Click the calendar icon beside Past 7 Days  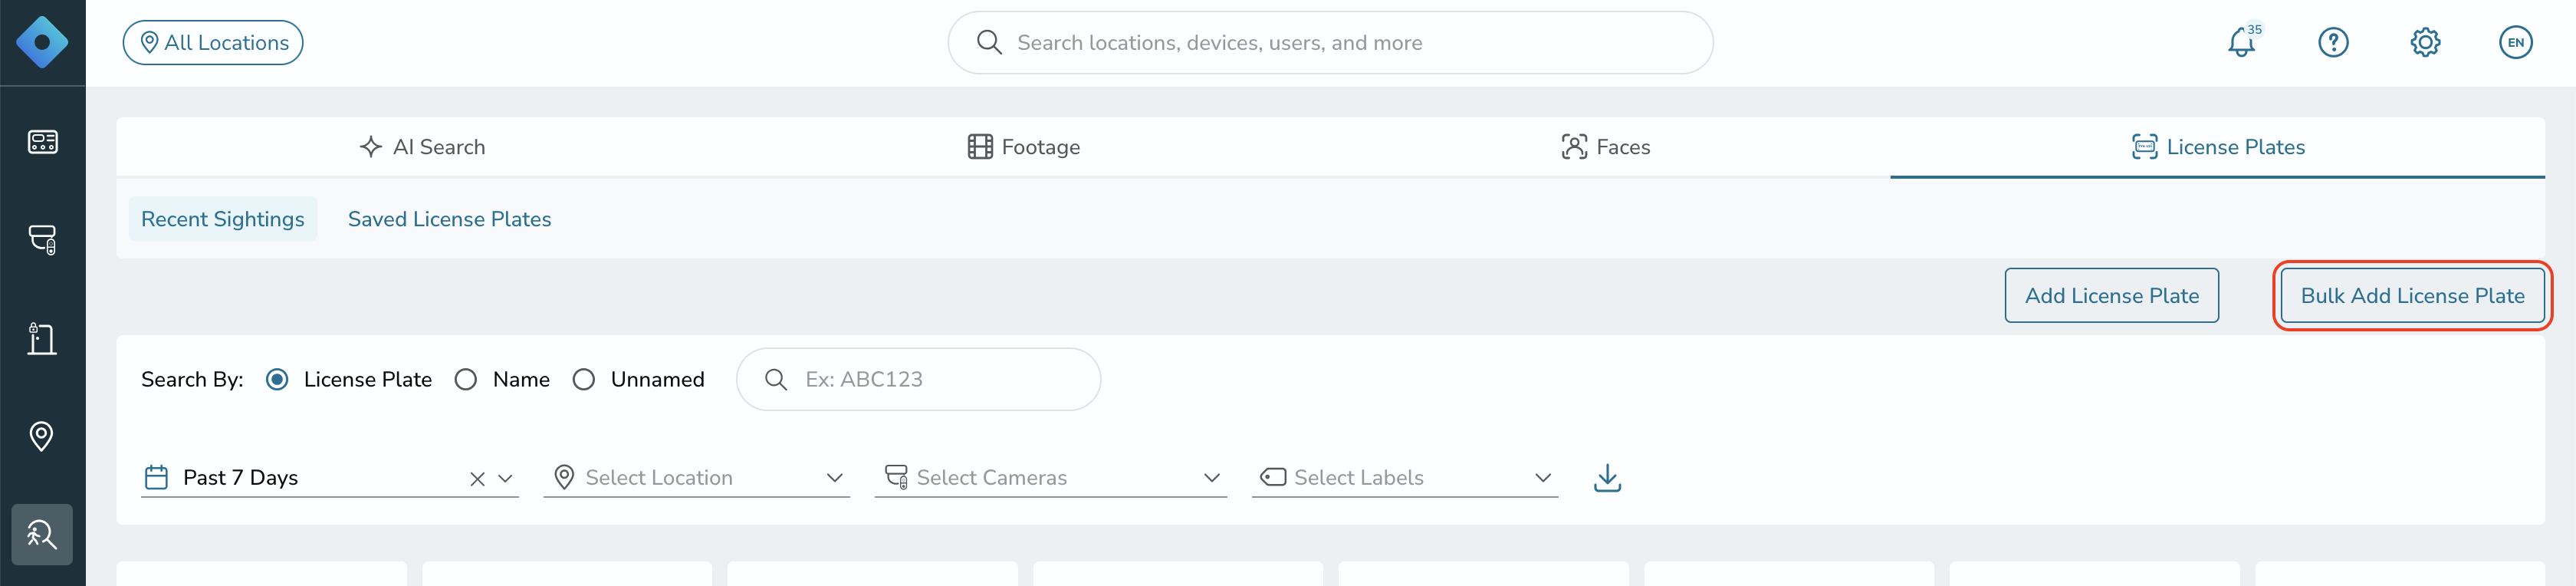(x=157, y=478)
